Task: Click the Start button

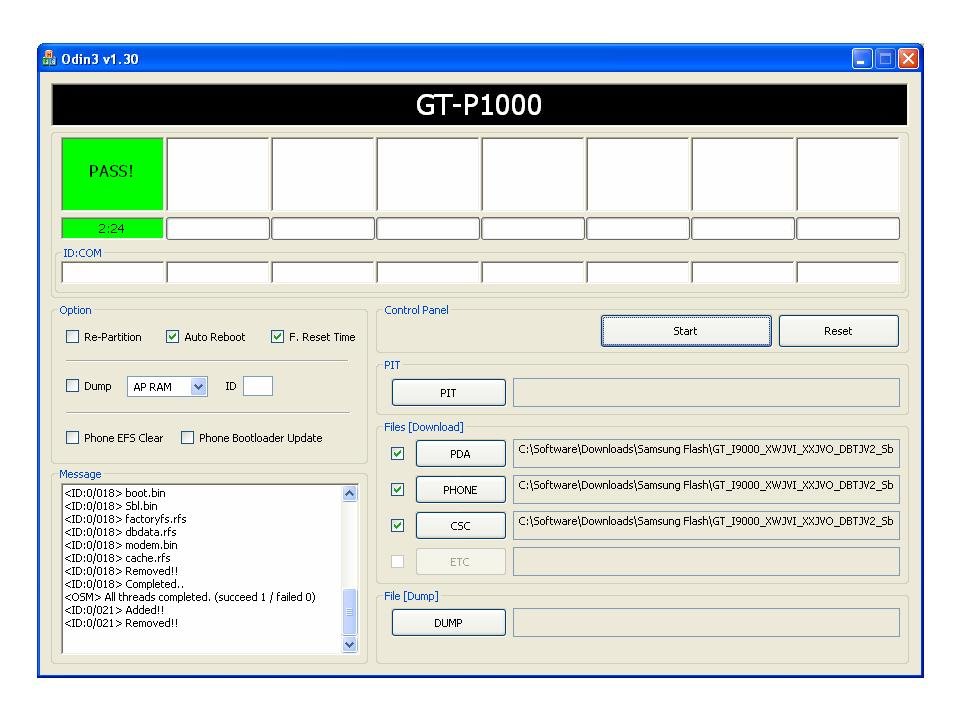Action: 686,331
